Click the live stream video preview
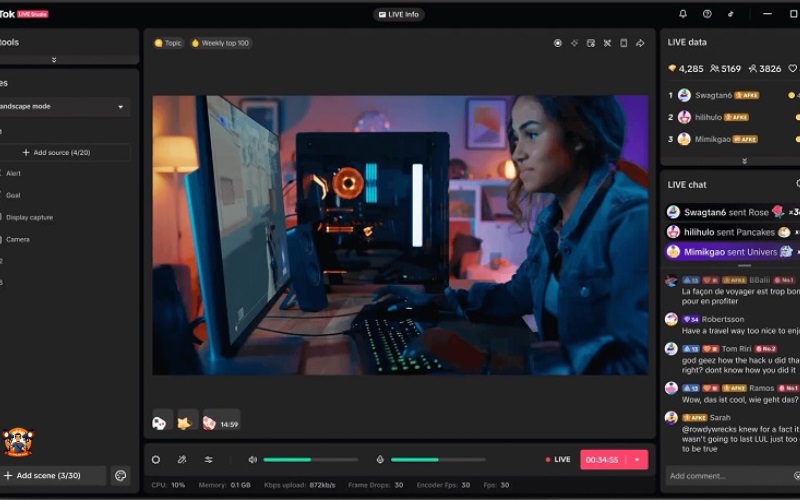This screenshot has width=800, height=500. 401,235
